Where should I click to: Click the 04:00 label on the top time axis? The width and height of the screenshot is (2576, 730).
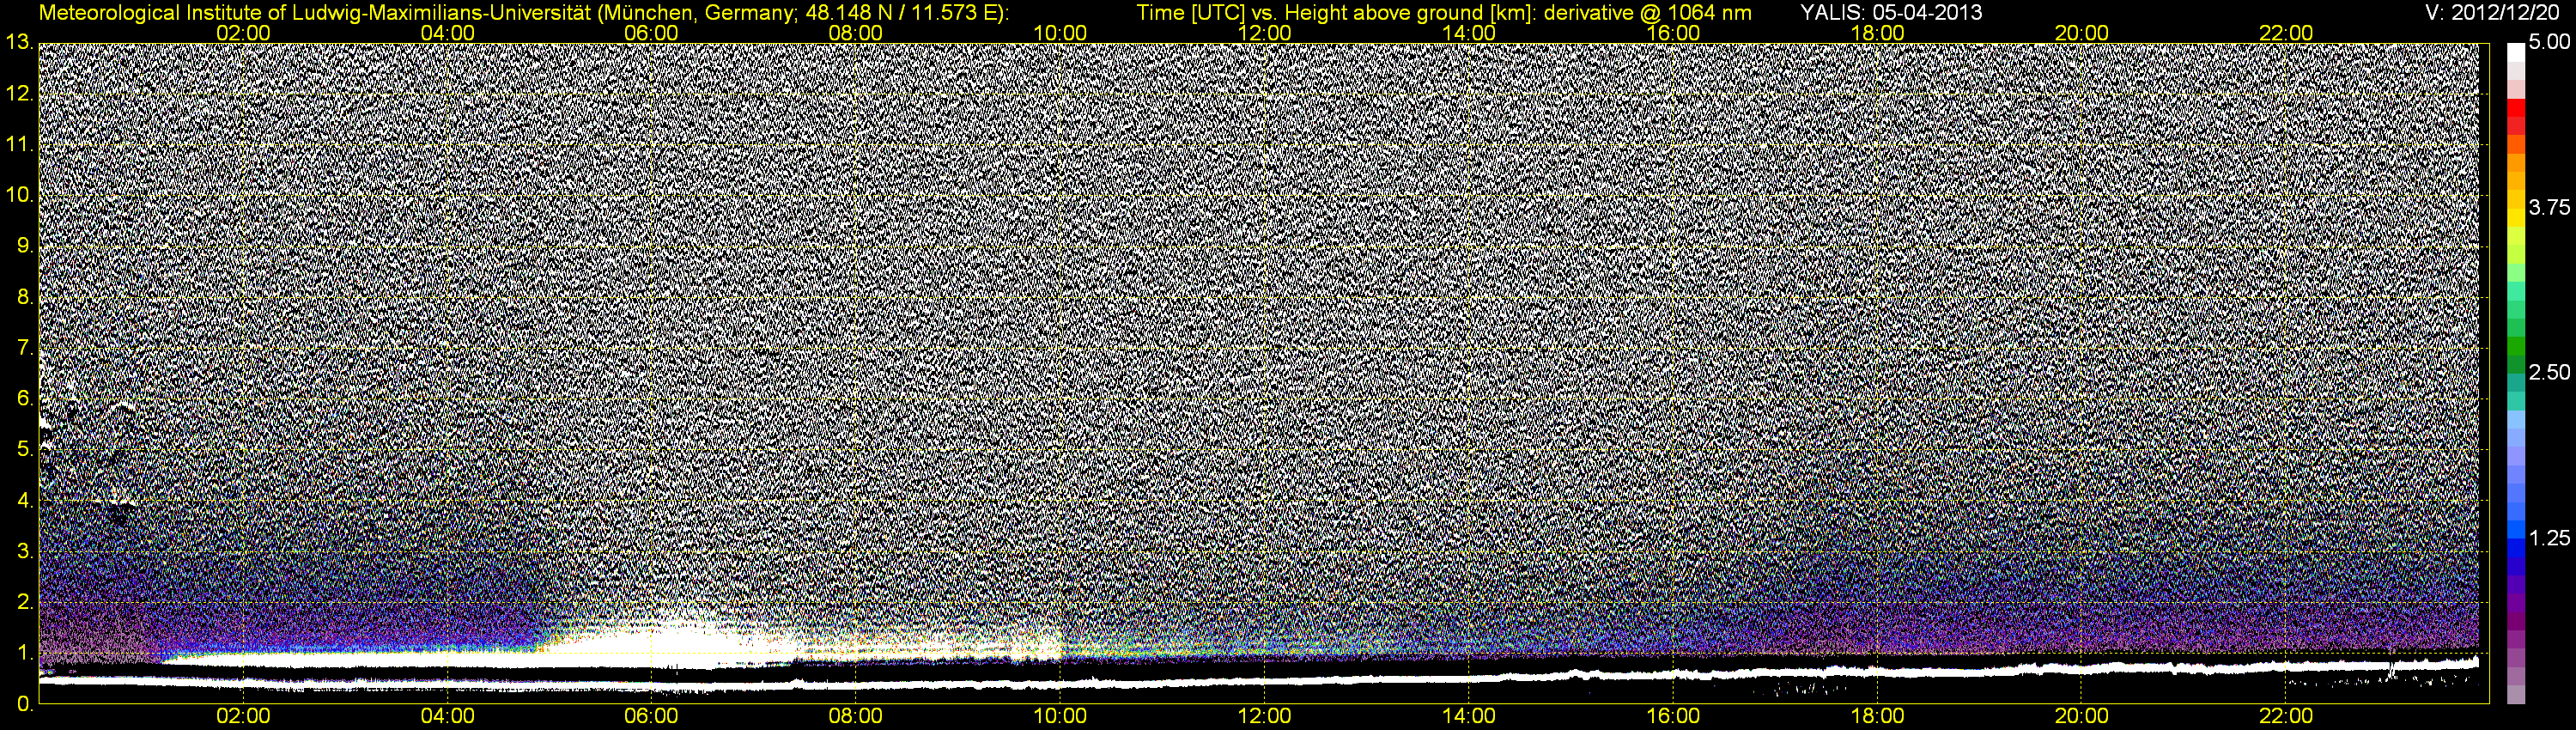click(447, 33)
